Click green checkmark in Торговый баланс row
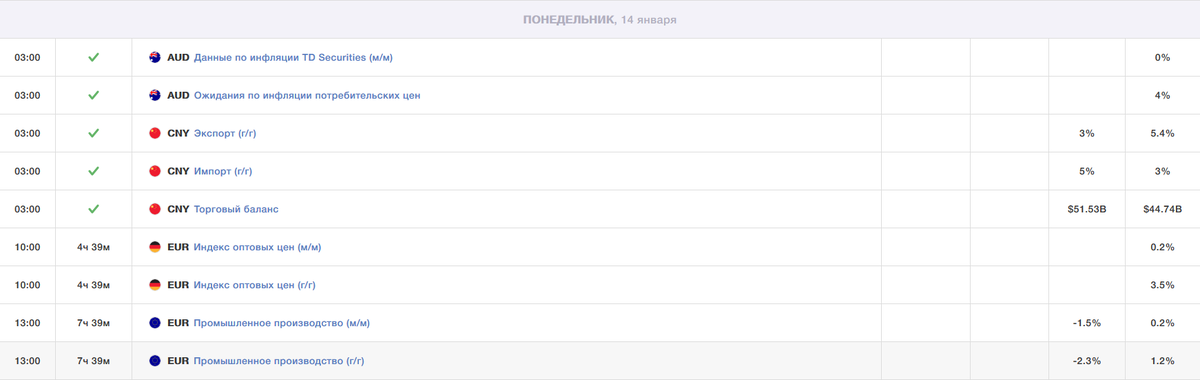Viewport: 1200px width, 380px height. click(x=93, y=209)
